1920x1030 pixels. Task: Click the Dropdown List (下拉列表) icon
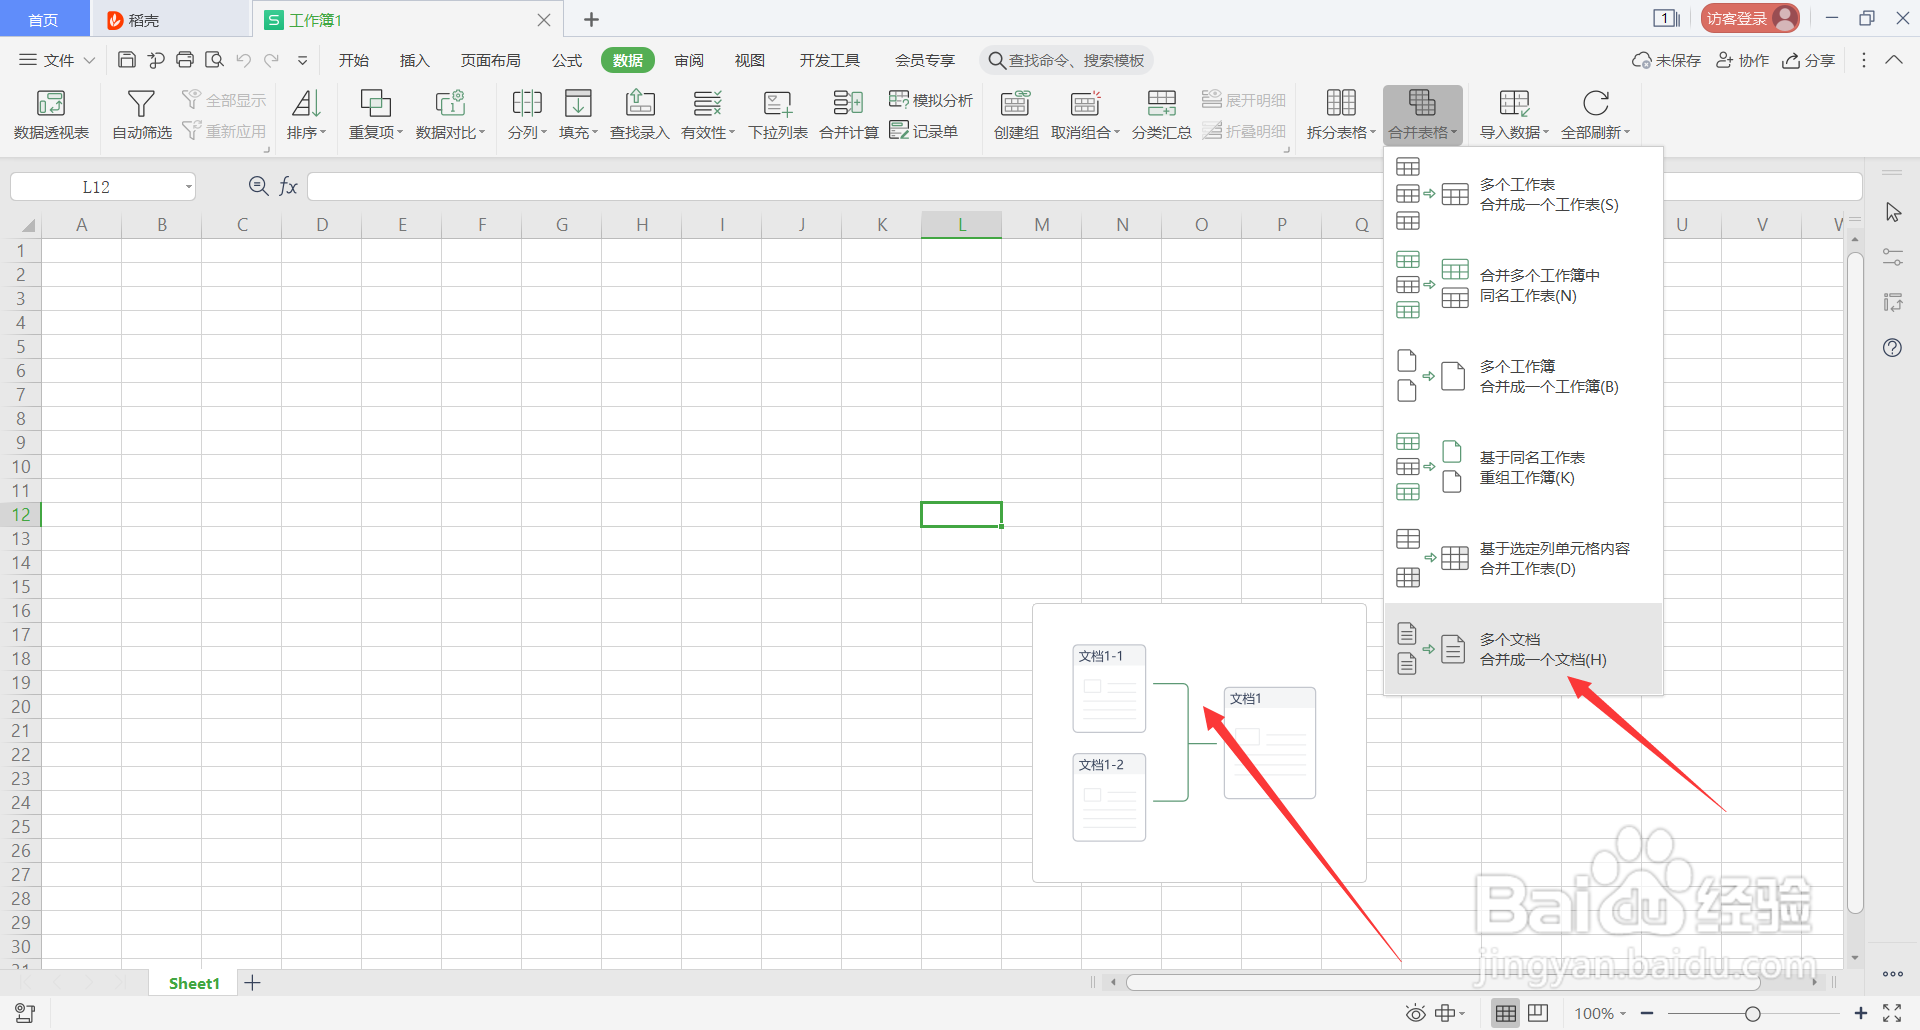[777, 103]
